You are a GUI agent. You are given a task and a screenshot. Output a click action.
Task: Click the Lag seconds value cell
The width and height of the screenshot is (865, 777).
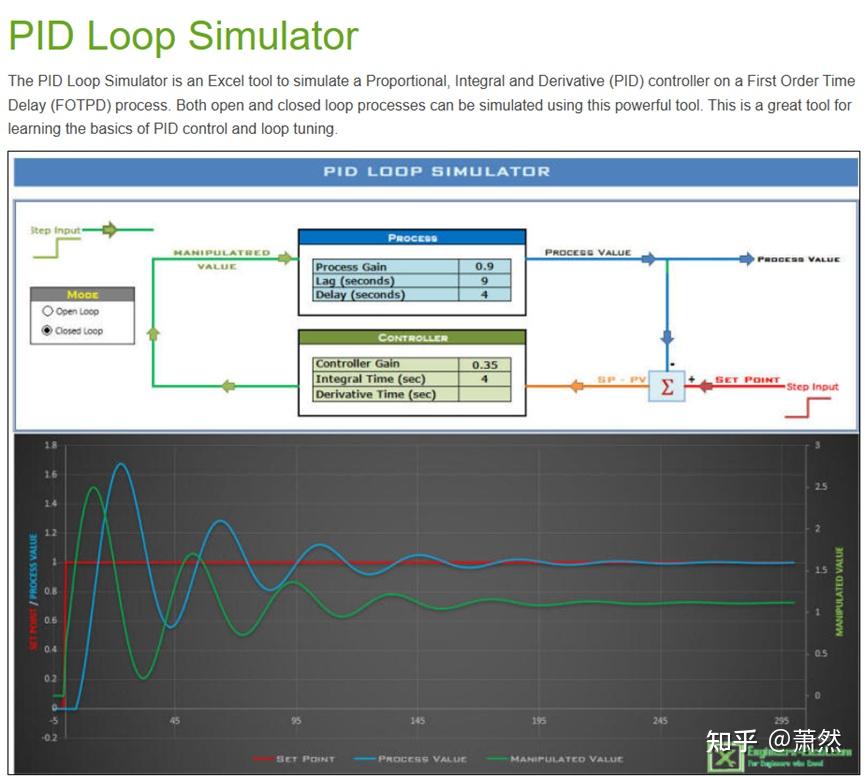pyautogui.click(x=484, y=280)
